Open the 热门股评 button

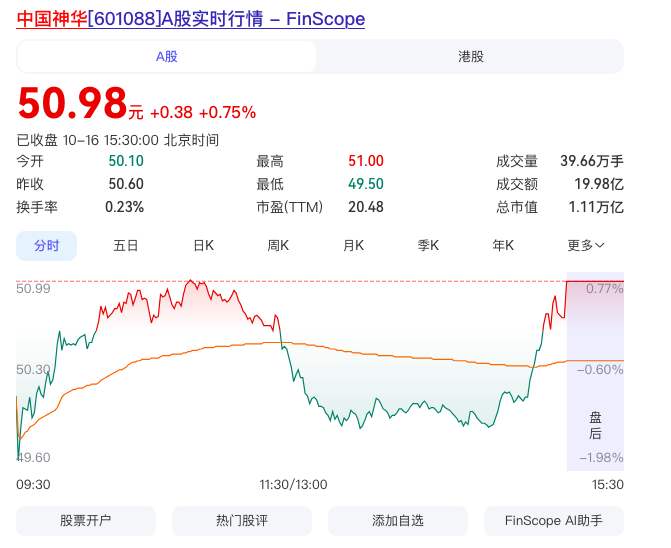[242, 521]
